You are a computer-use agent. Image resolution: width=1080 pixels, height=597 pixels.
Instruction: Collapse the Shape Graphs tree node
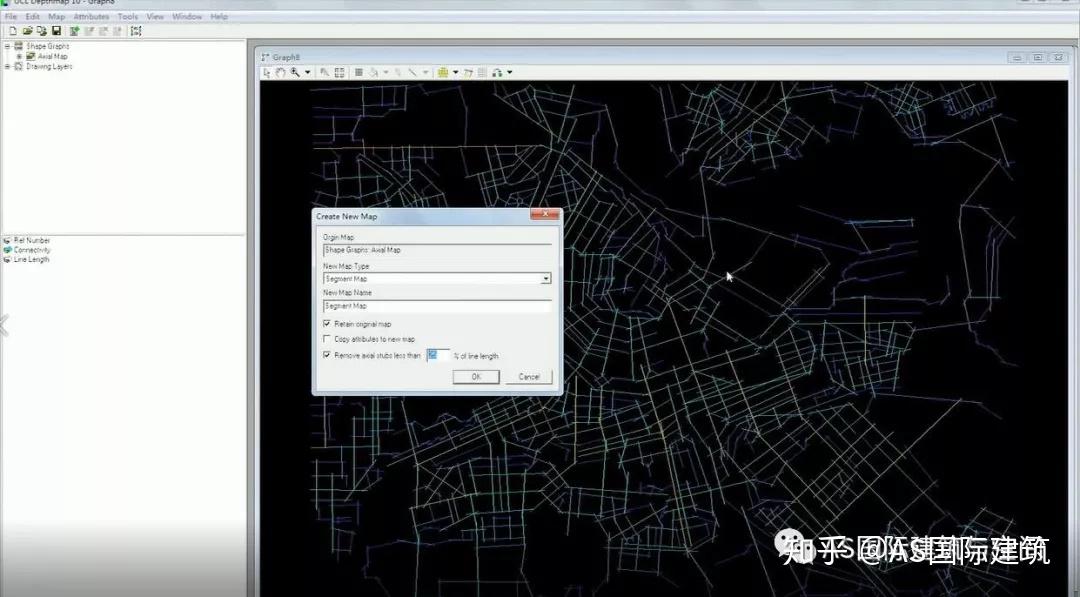pyautogui.click(x=6, y=45)
